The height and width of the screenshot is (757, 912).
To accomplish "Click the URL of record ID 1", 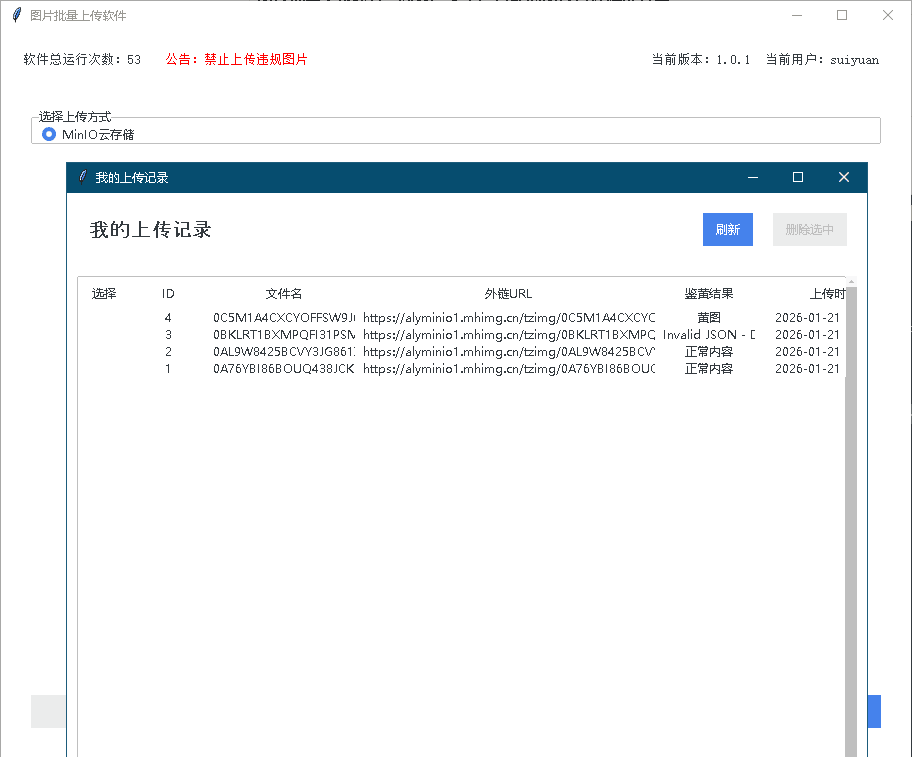I will click(508, 369).
